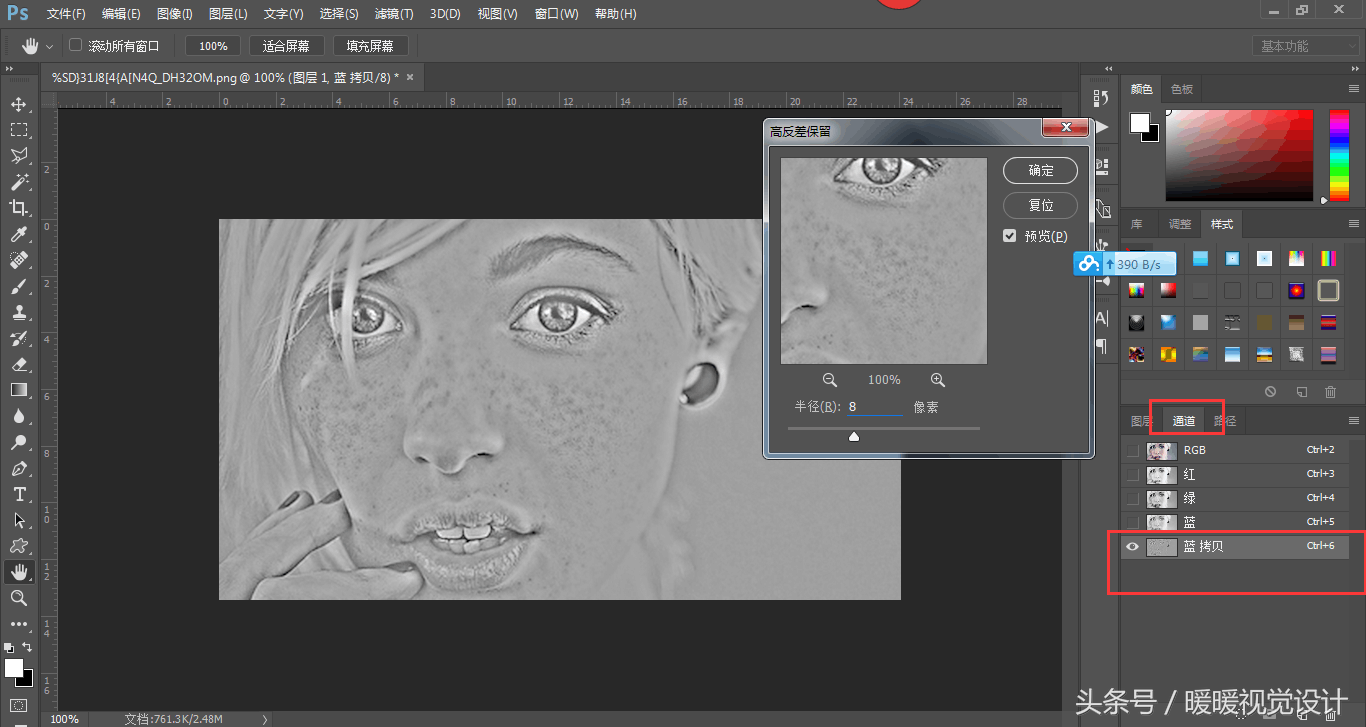Select the Eraser tool
Image resolution: width=1366 pixels, height=727 pixels.
pyautogui.click(x=19, y=364)
